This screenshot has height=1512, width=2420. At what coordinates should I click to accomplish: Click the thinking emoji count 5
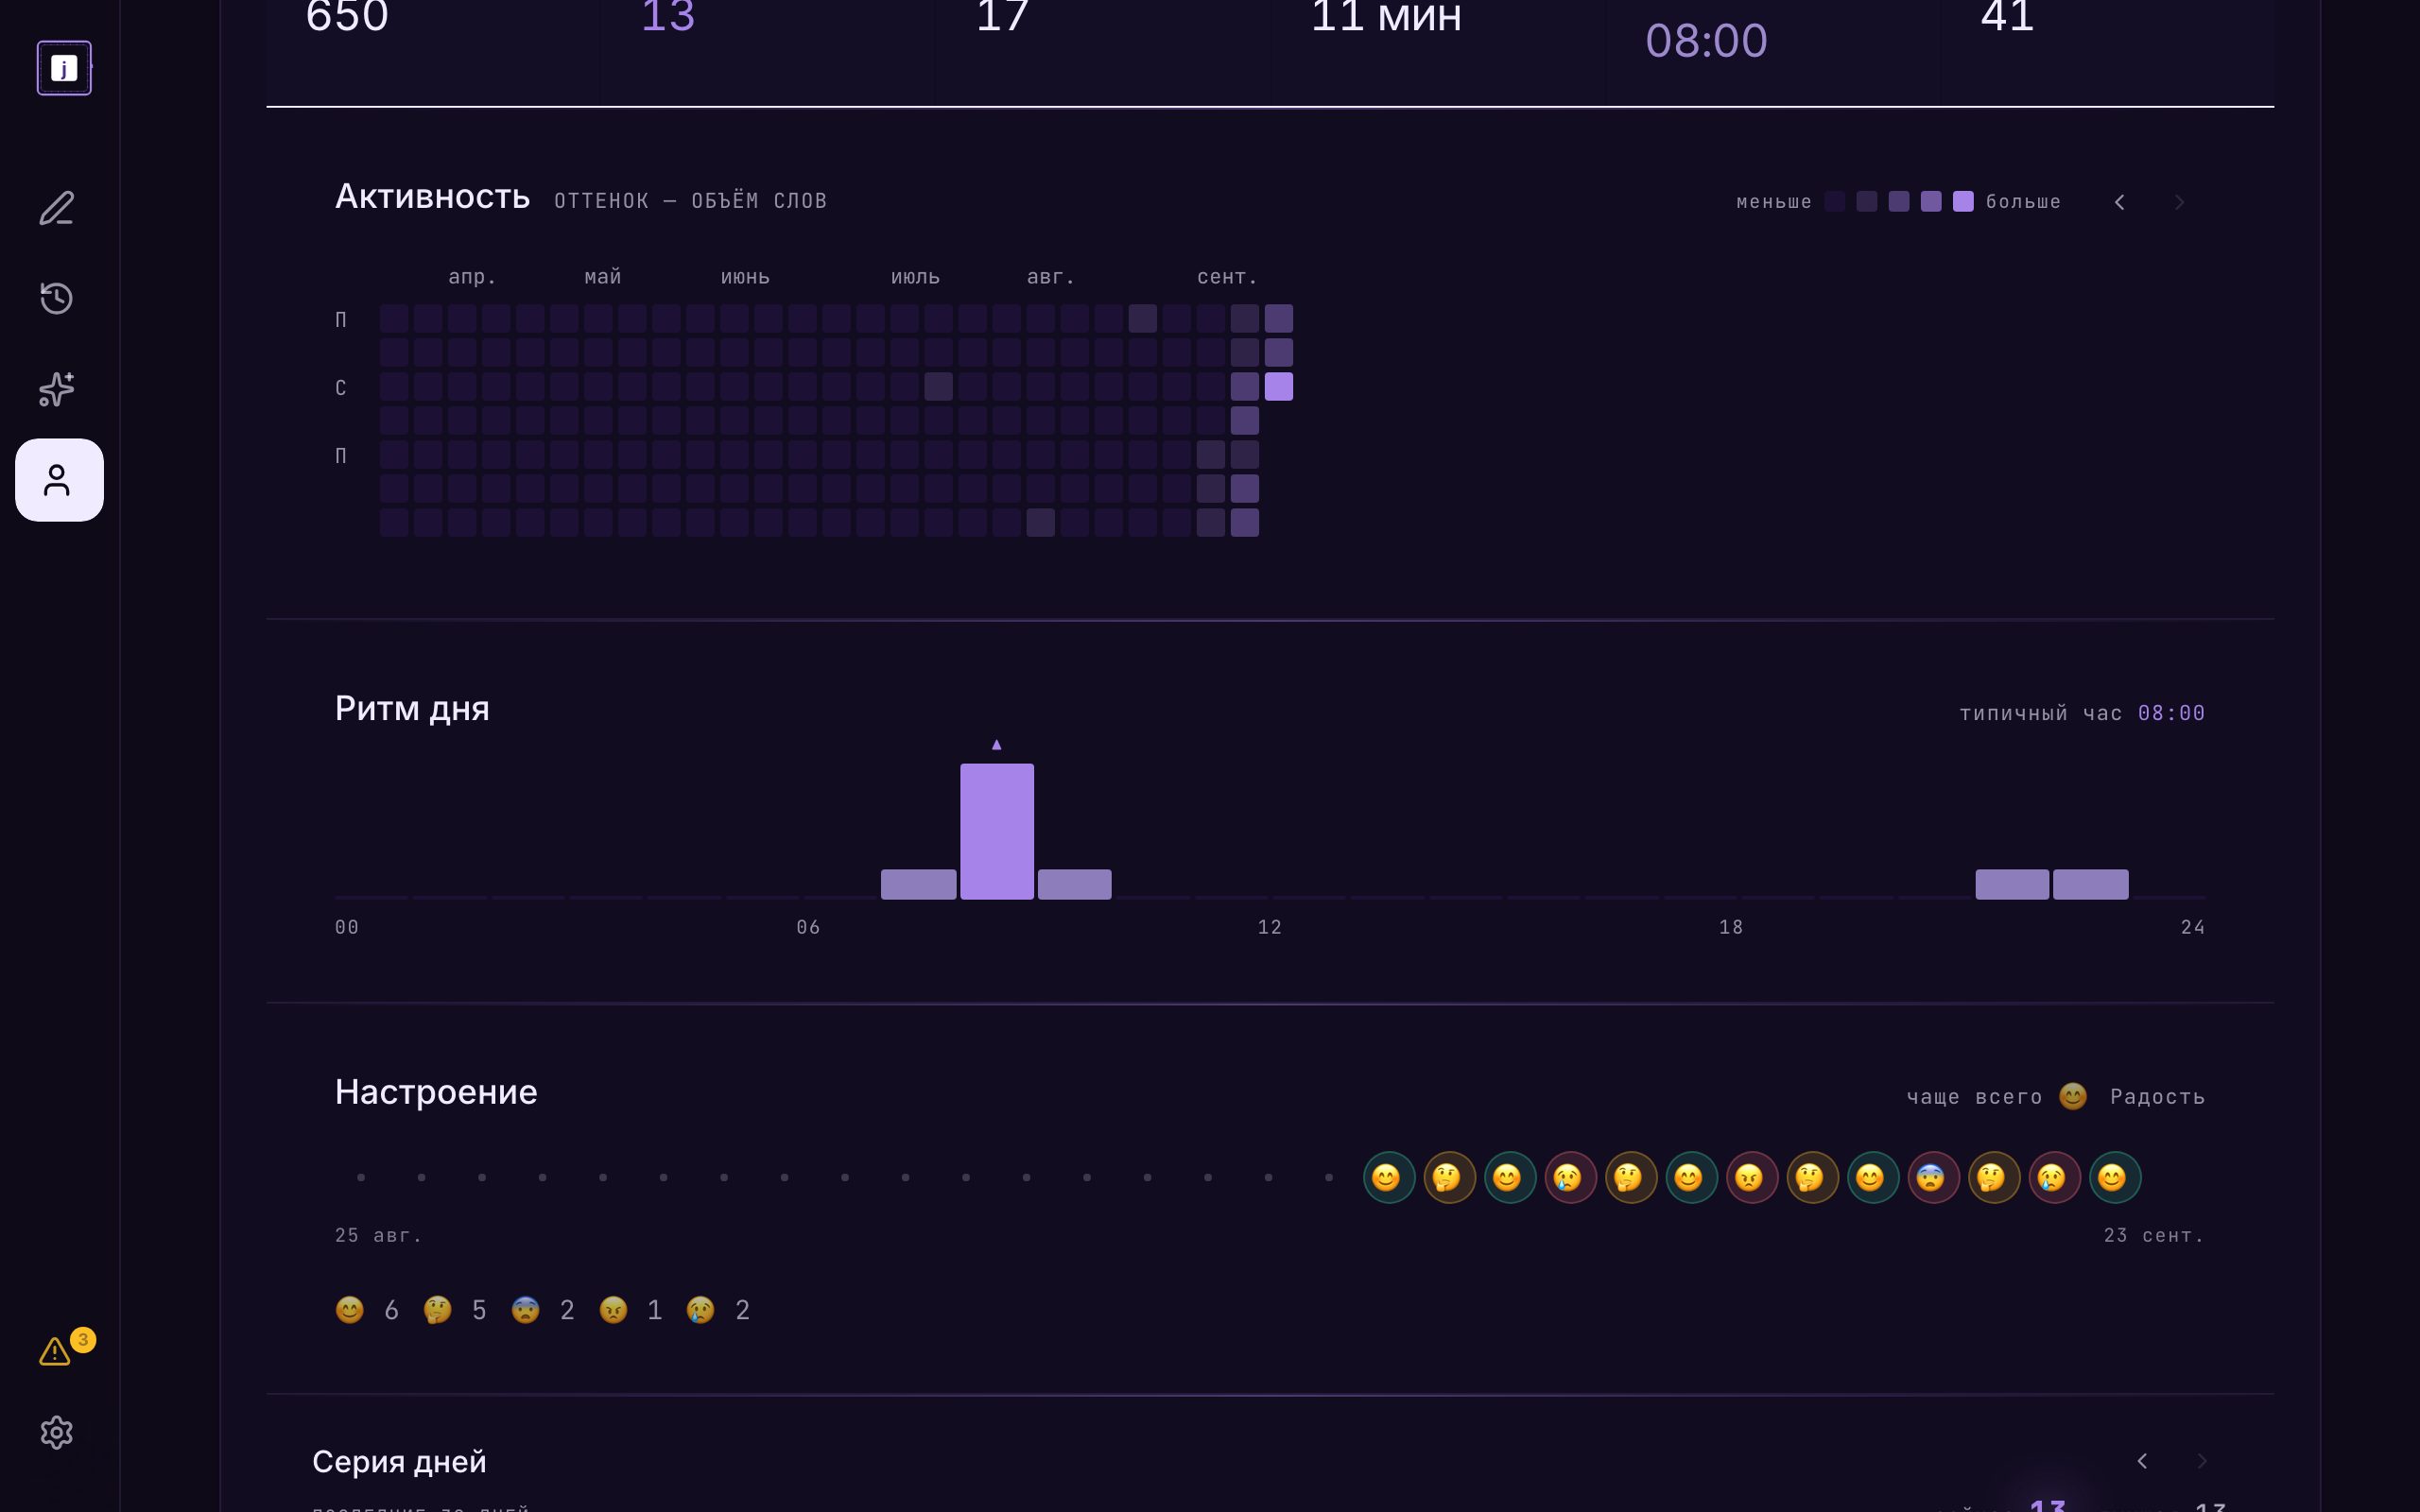[455, 1310]
